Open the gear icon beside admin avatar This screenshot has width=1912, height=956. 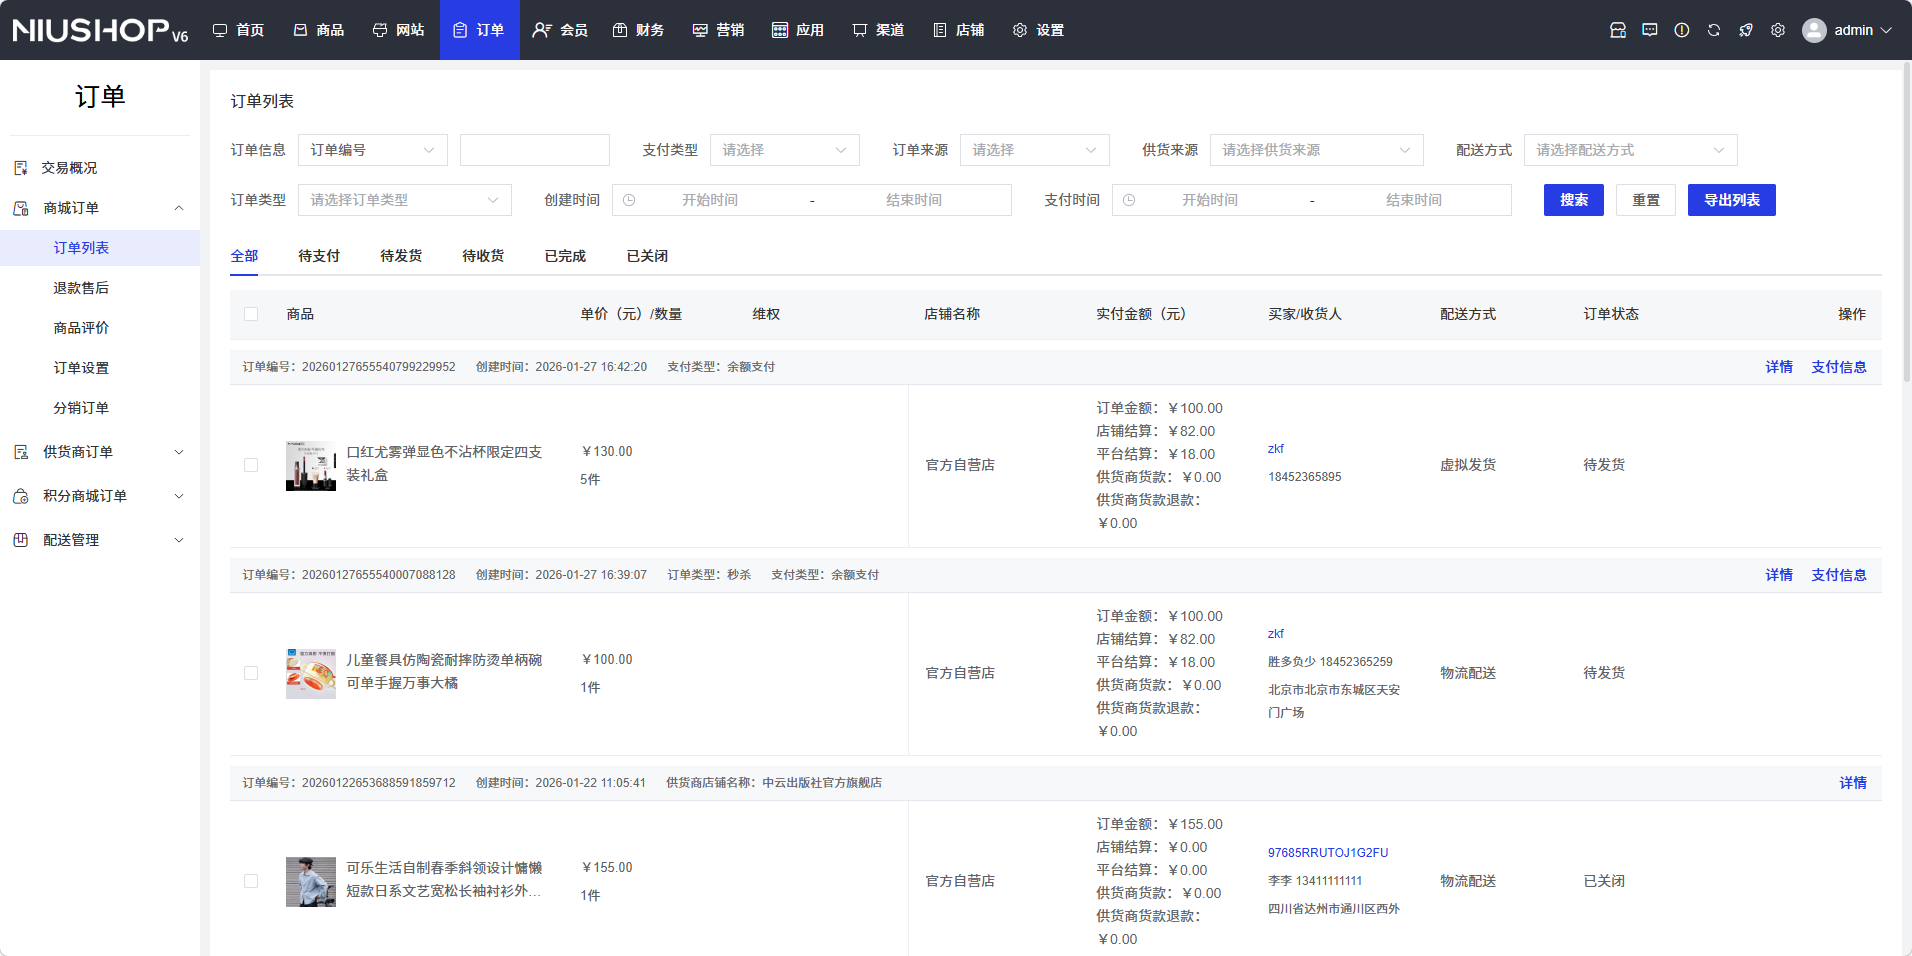[1777, 30]
